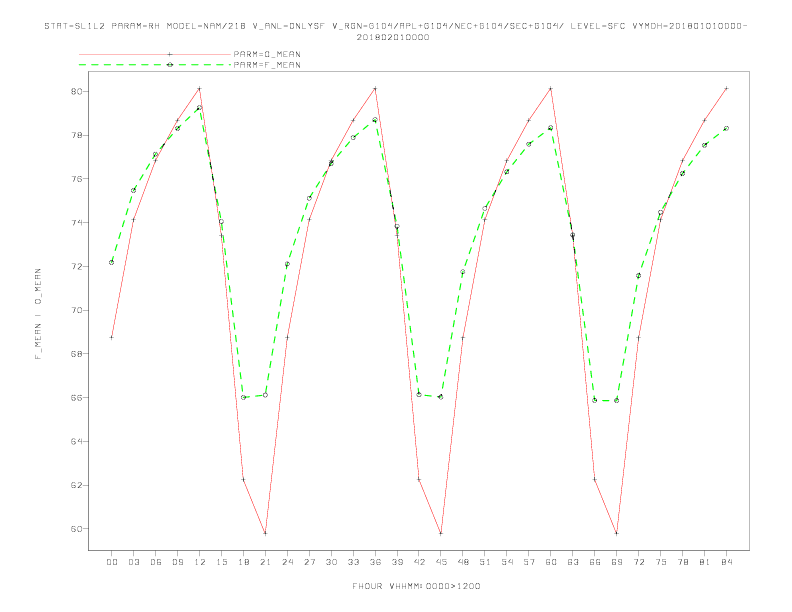Click the F_MEAN circle marker at hour 36
The width and height of the screenshot is (792, 612).
[375, 120]
